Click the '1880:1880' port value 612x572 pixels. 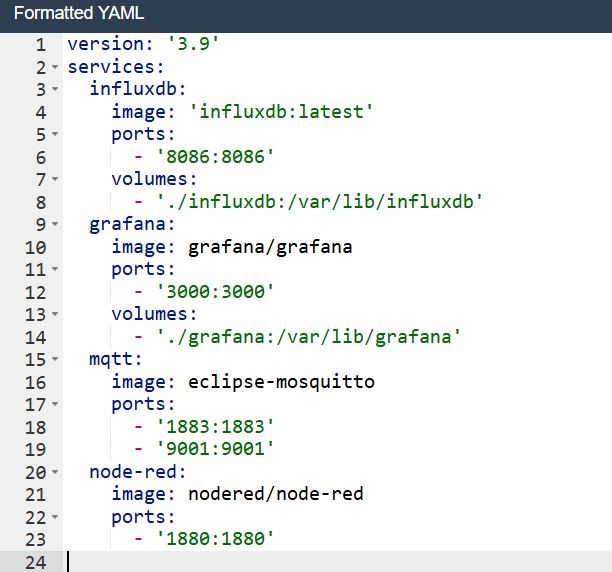click(x=215, y=539)
